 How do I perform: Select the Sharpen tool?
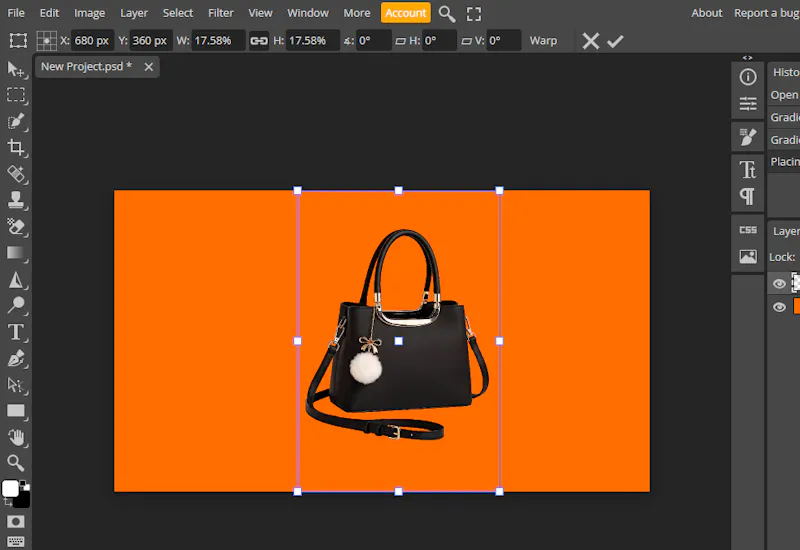tap(16, 280)
